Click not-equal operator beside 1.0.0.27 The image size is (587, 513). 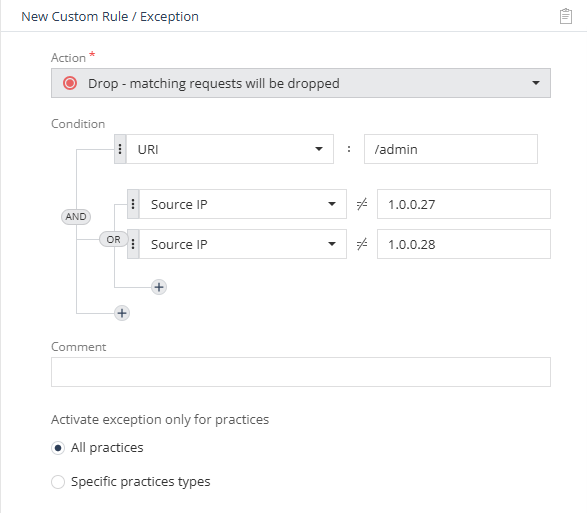(362, 204)
